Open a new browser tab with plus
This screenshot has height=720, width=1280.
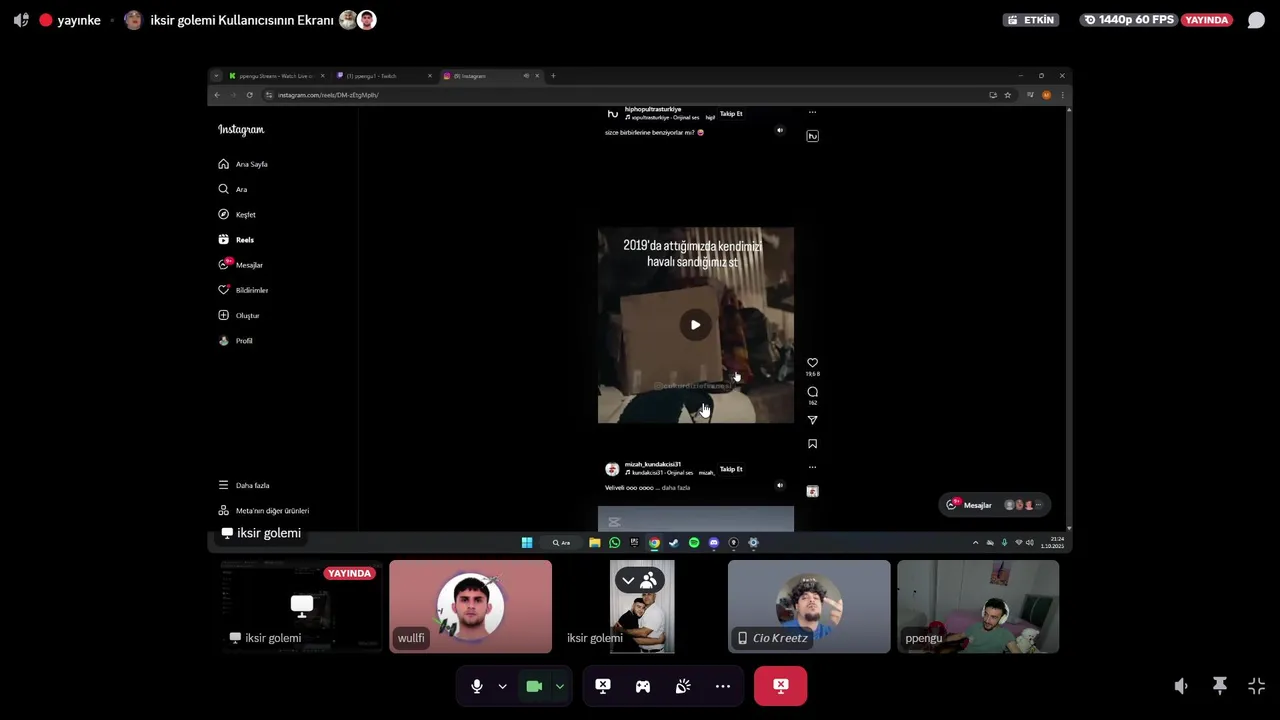[553, 76]
